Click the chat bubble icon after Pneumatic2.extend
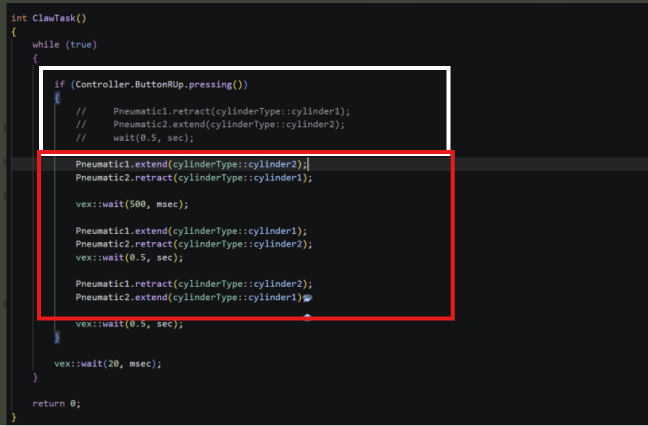Image resolution: width=648 pixels, height=426 pixels. pos(307,298)
